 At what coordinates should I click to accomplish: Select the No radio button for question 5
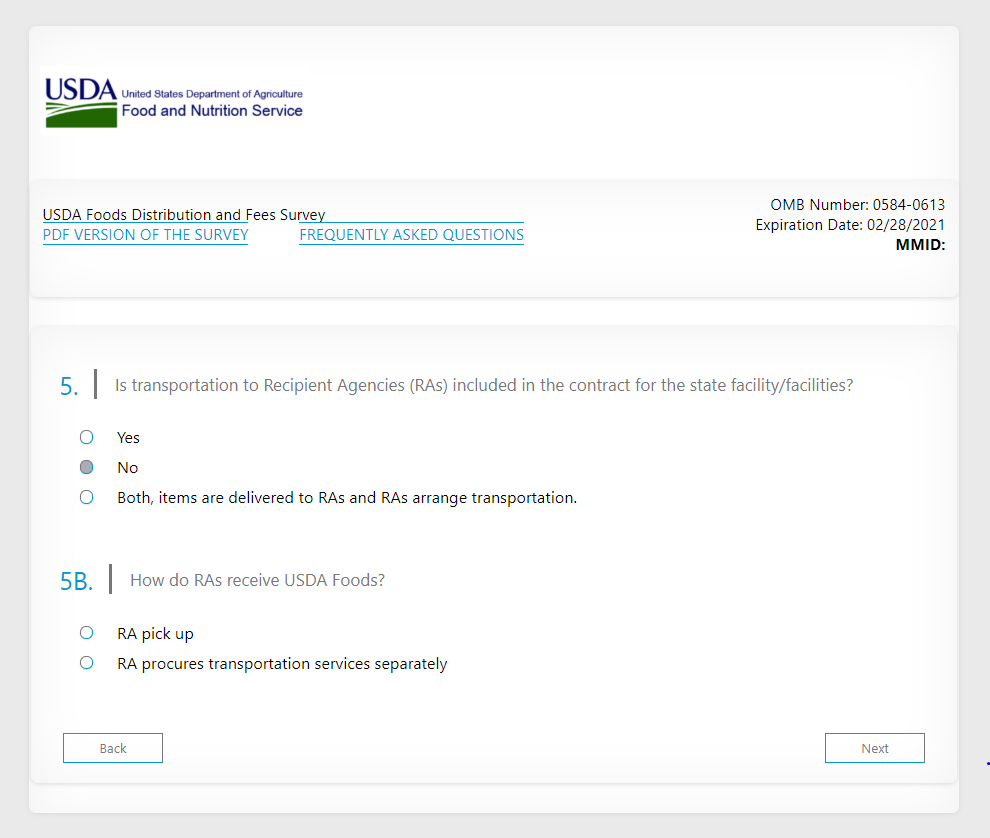pyautogui.click(x=87, y=467)
